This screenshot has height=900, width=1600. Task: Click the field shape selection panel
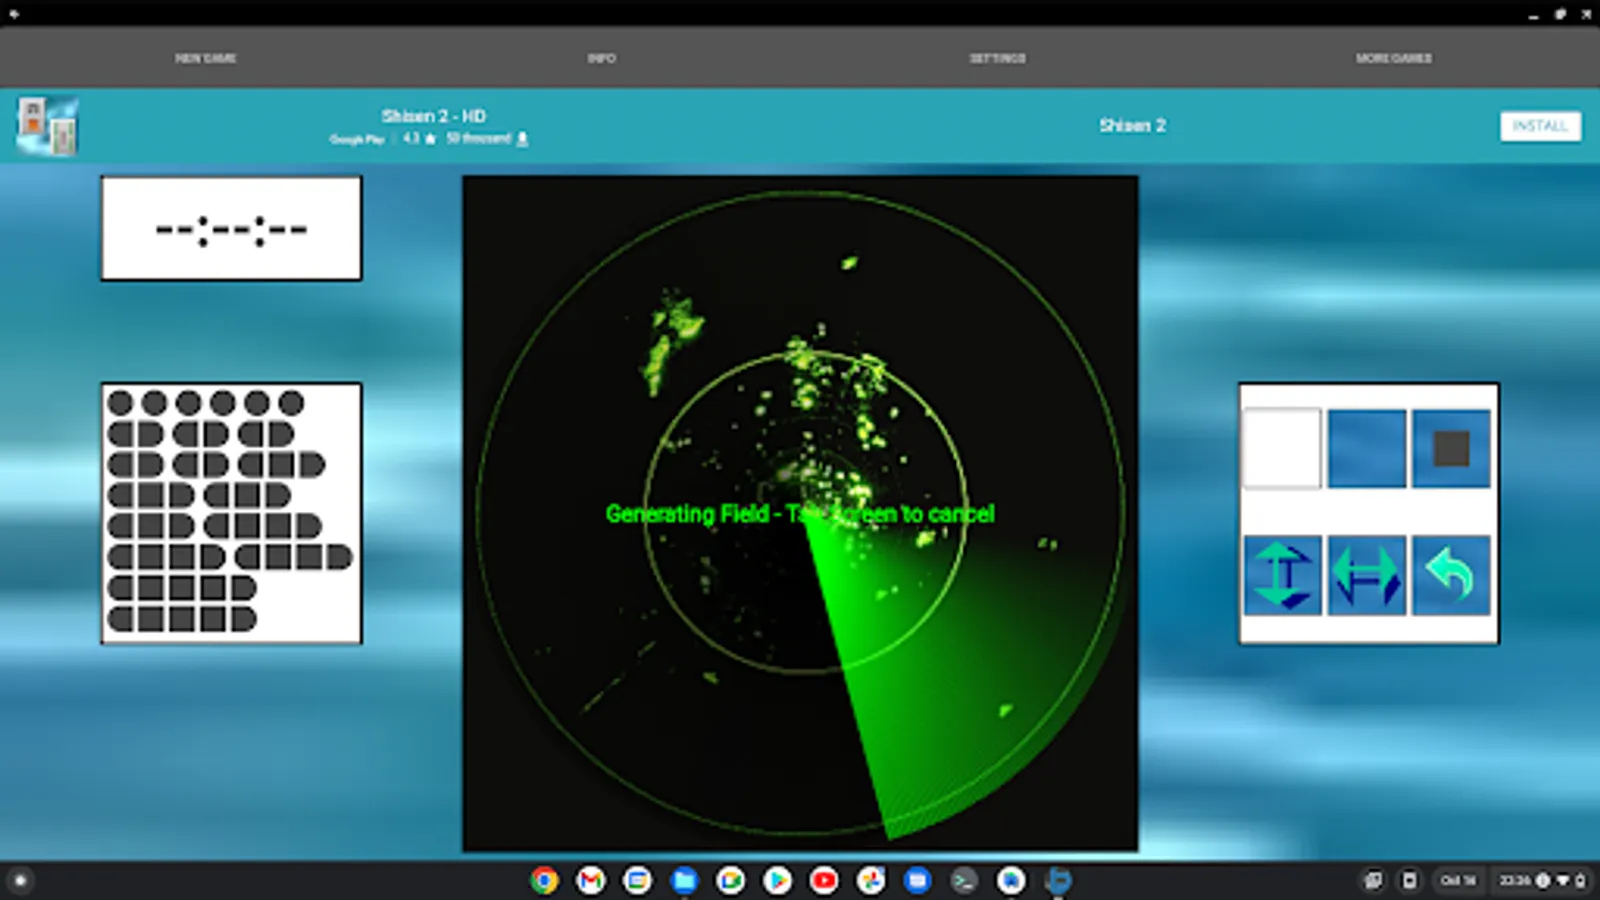(x=231, y=513)
